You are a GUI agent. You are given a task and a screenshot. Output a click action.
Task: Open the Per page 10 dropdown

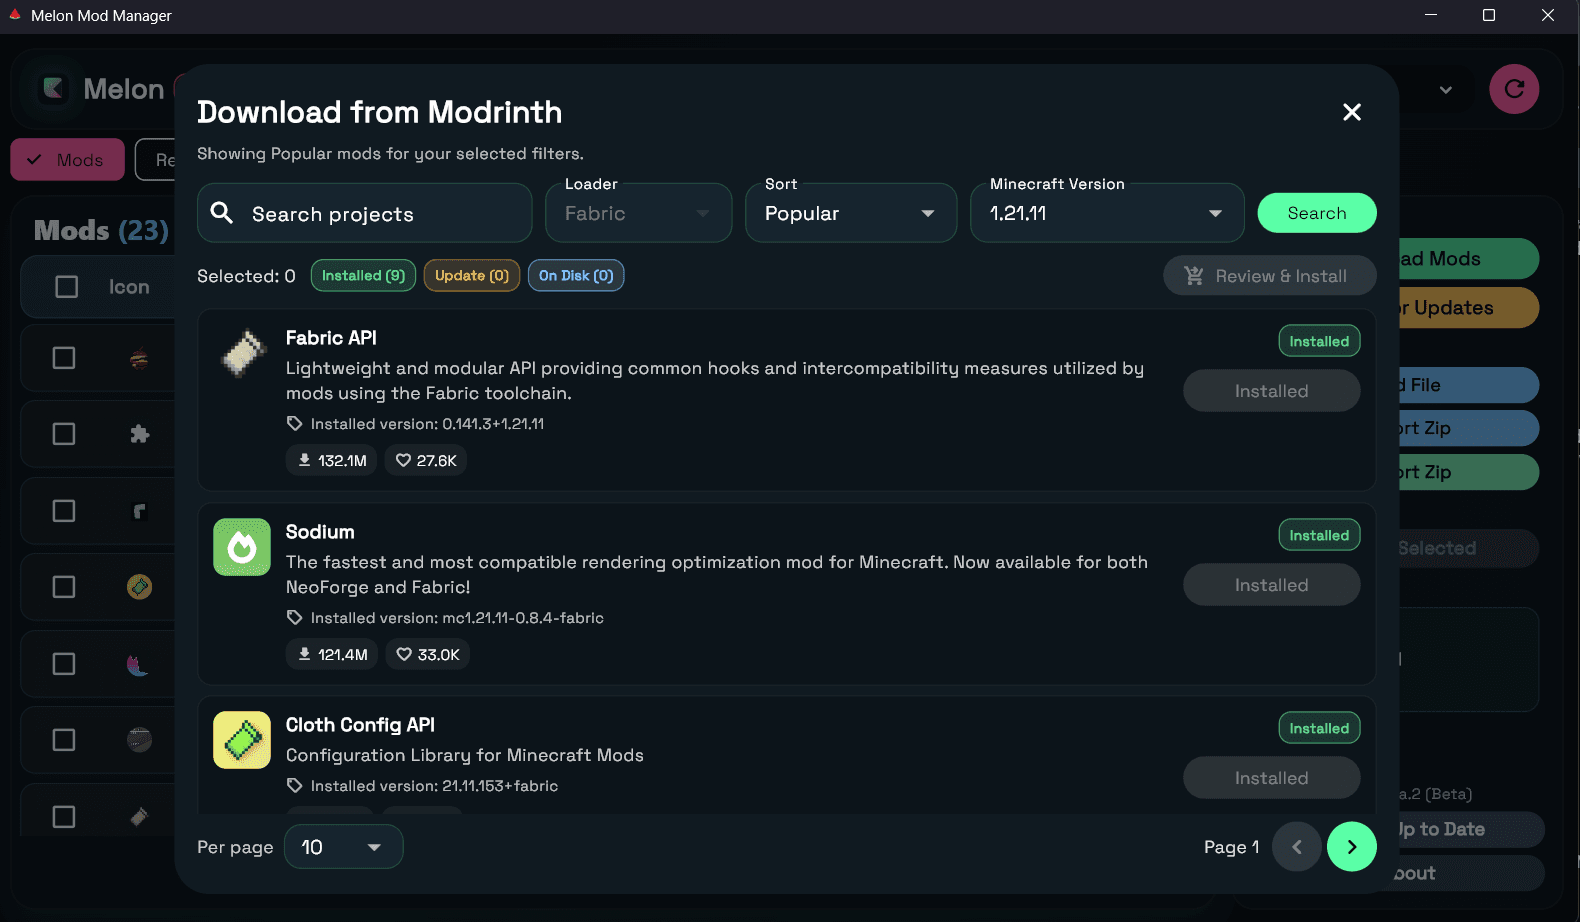click(343, 847)
